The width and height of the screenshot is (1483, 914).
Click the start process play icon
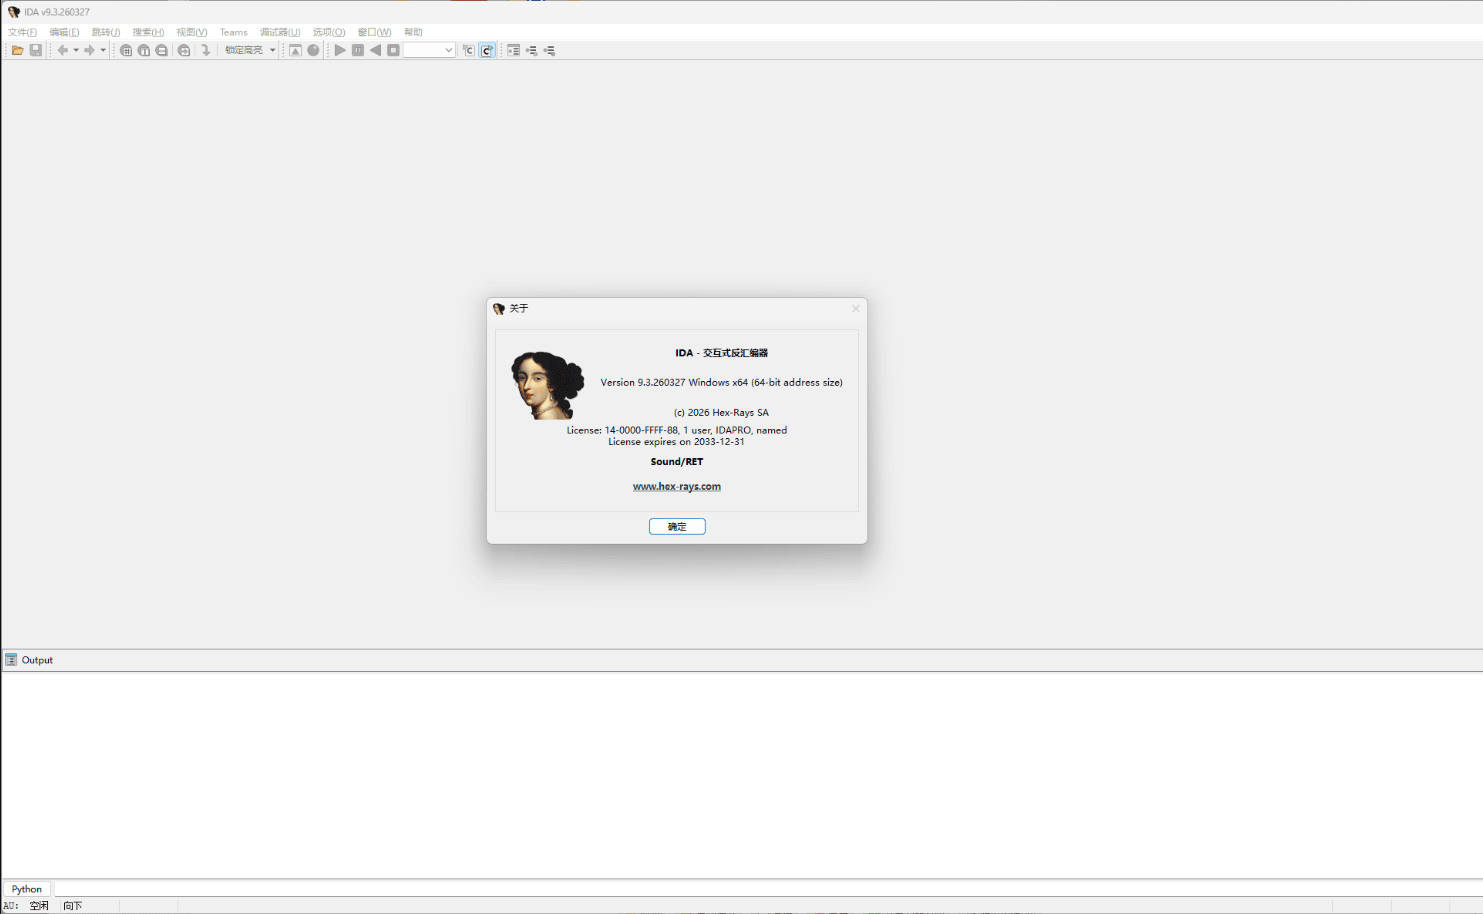point(340,50)
